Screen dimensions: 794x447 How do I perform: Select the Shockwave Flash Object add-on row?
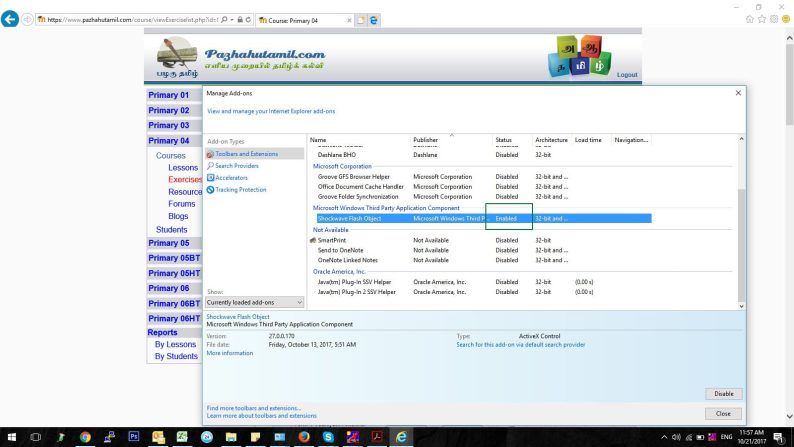(x=484, y=219)
